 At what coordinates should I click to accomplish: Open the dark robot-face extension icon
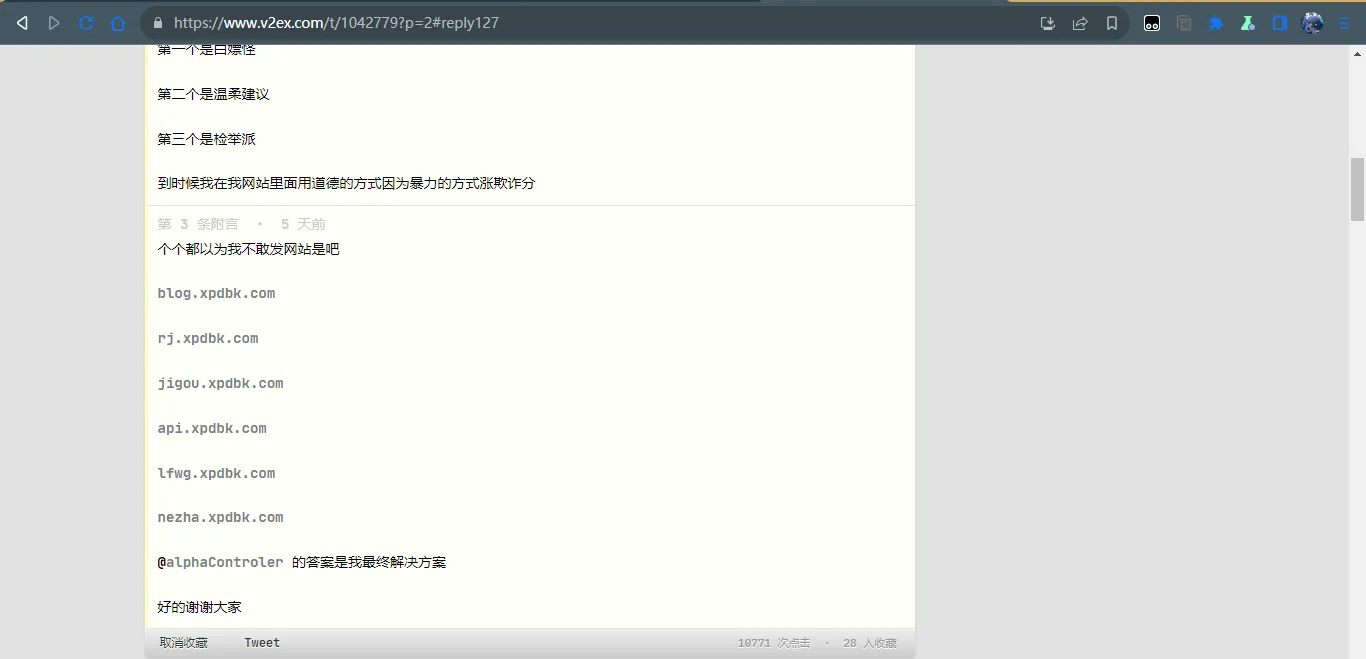click(x=1152, y=23)
